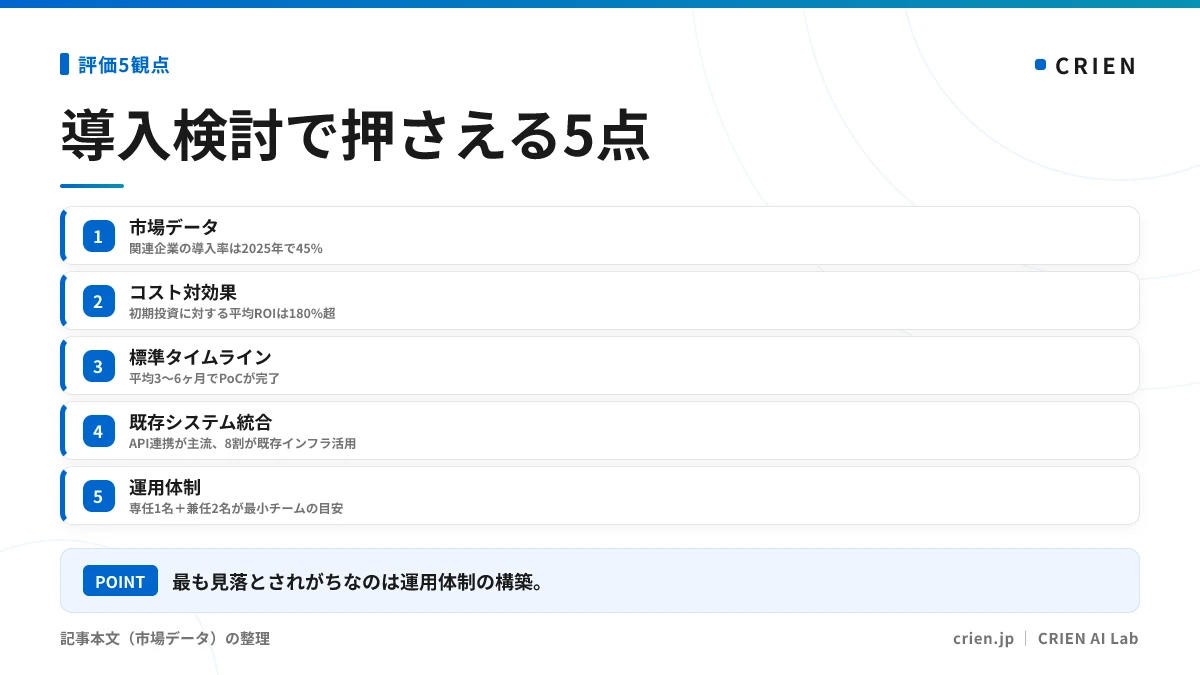1200x675 pixels.
Task: Click the text 関連企業の導入率は2025年で45%
Action: pyautogui.click(x=226, y=248)
